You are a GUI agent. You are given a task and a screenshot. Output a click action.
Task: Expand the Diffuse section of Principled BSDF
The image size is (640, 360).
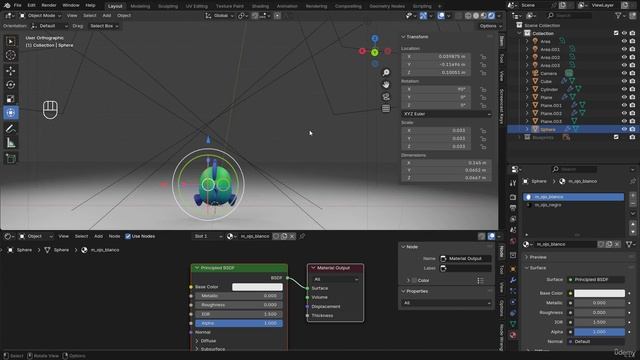[x=198, y=341]
